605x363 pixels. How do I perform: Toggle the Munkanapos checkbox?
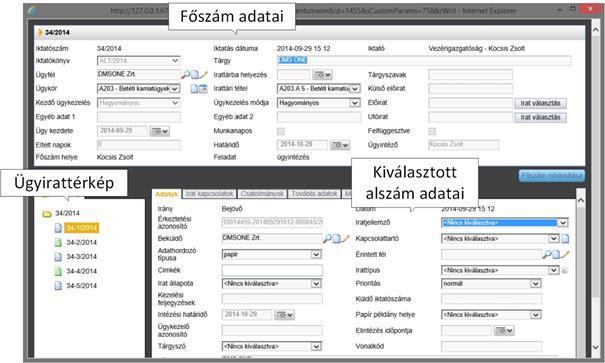pyautogui.click(x=281, y=131)
